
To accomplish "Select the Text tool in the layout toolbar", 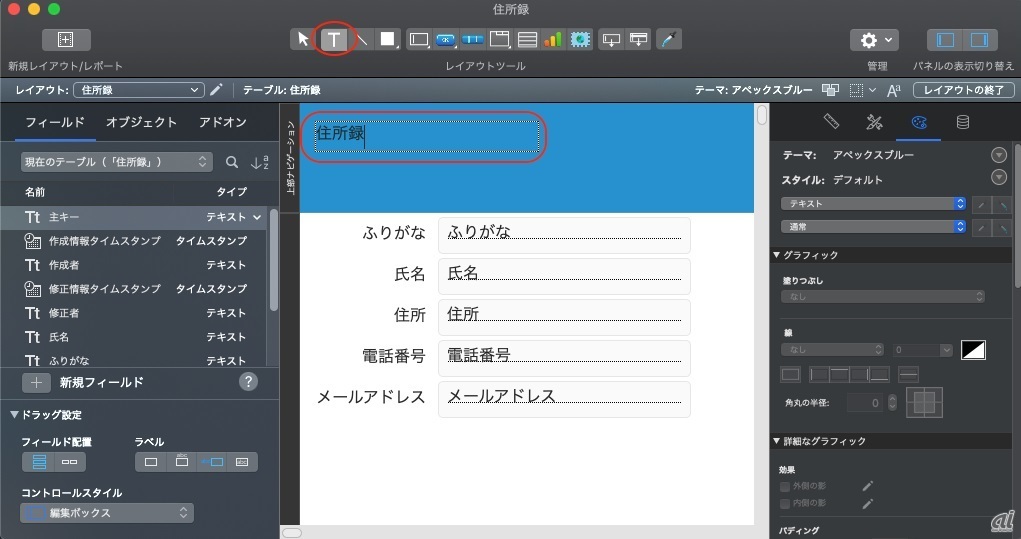I will (x=335, y=40).
